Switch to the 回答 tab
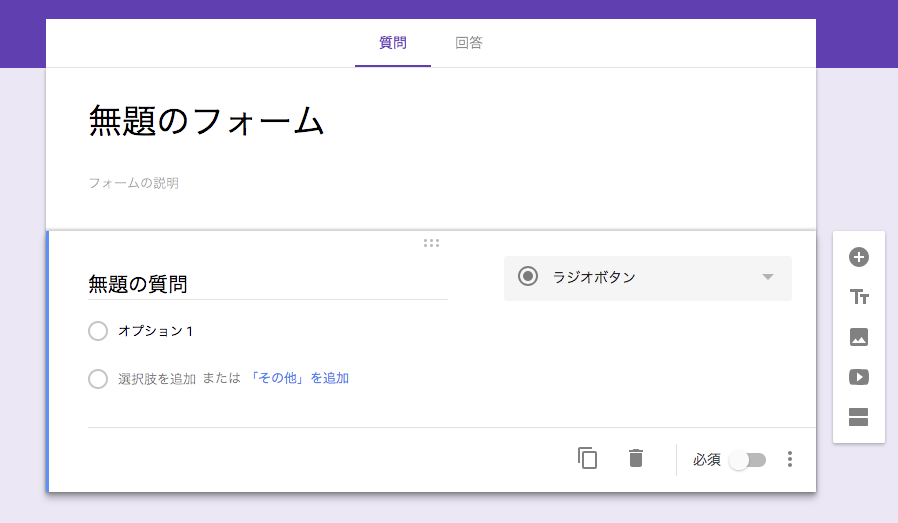 tap(468, 43)
